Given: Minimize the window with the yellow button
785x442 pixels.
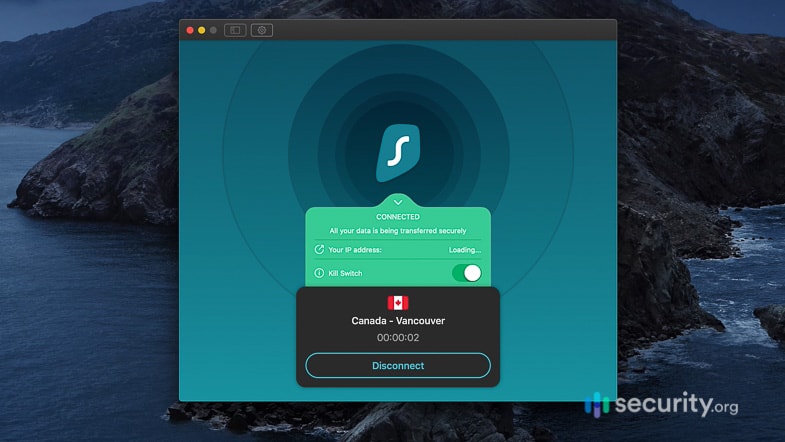Looking at the screenshot, I should 201,30.
